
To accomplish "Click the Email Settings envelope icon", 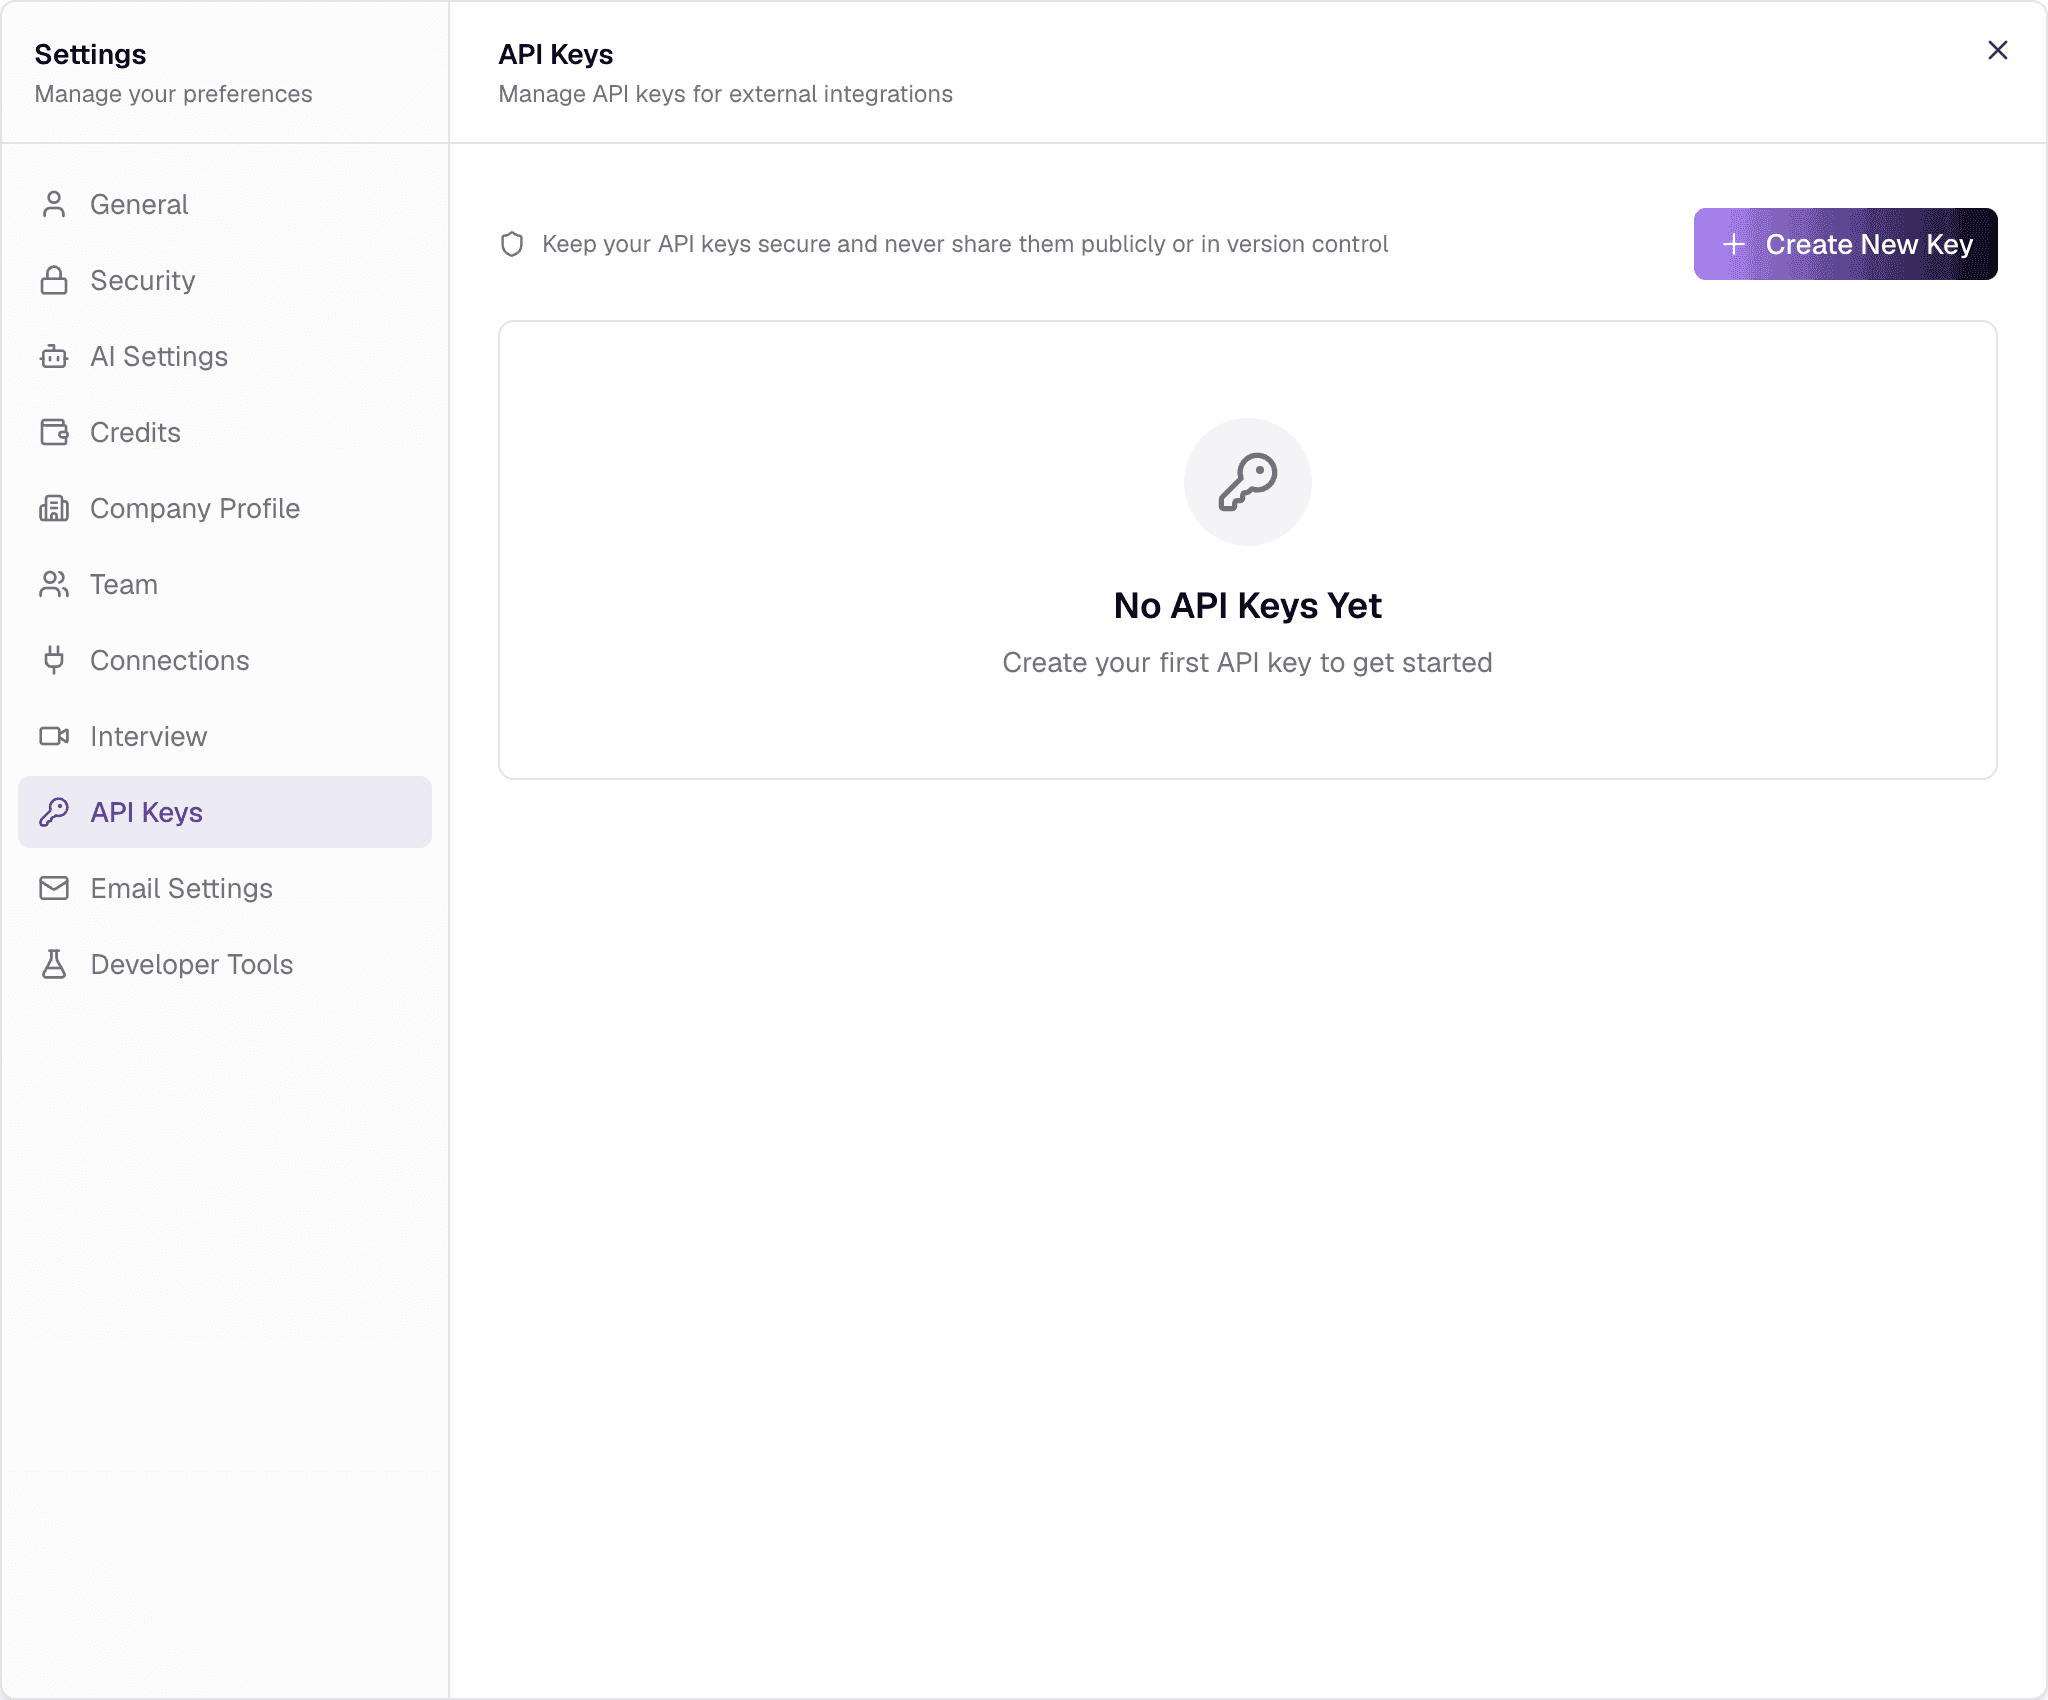I will point(54,888).
